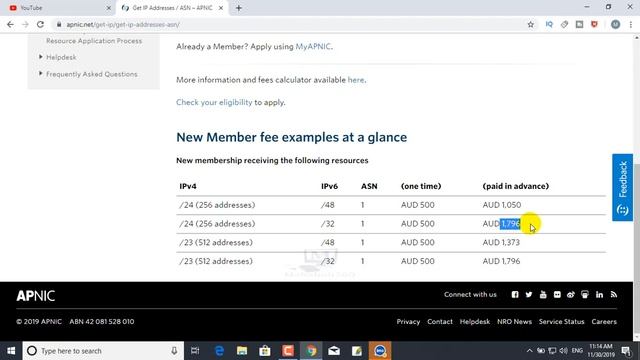Click the browser forward arrow

[x=25, y=24]
